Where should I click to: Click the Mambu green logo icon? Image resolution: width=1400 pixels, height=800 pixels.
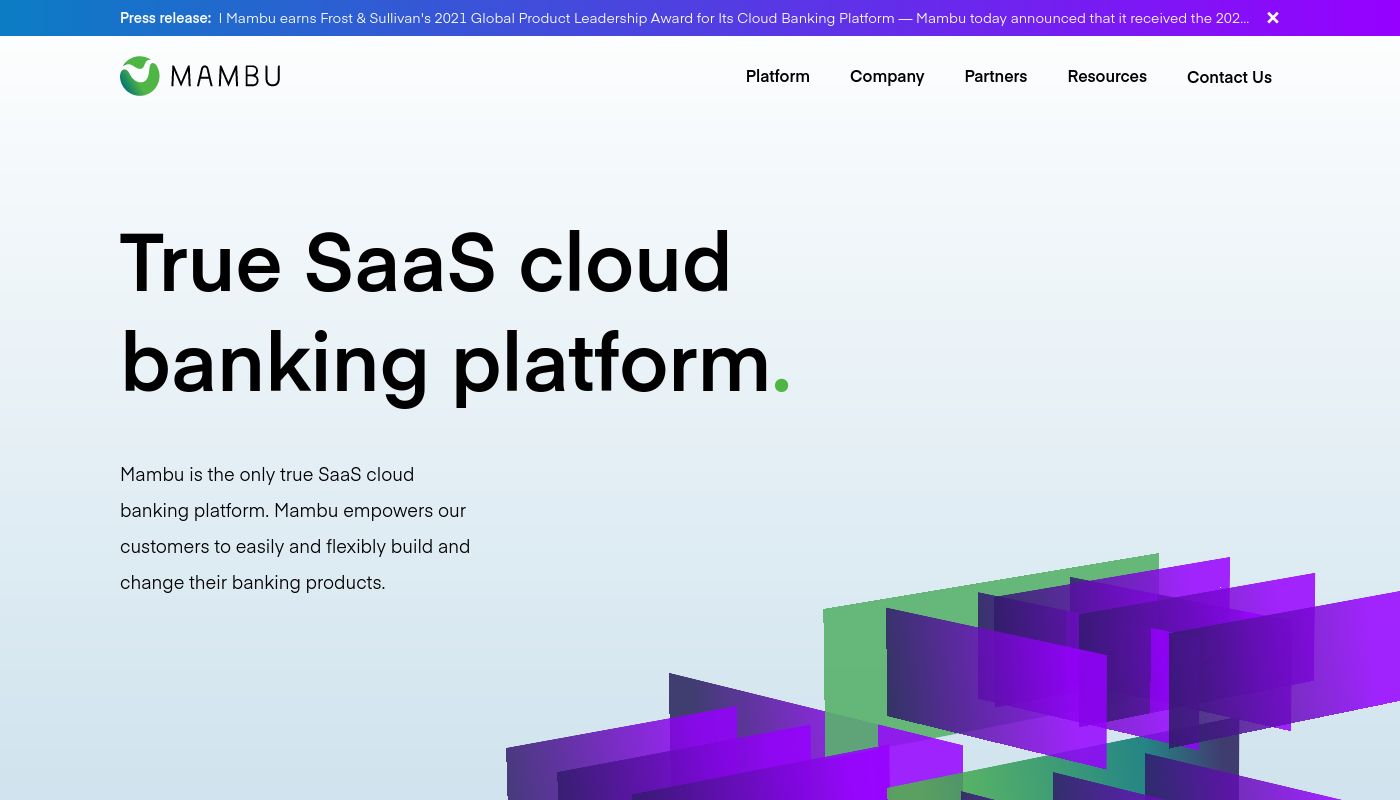click(140, 76)
